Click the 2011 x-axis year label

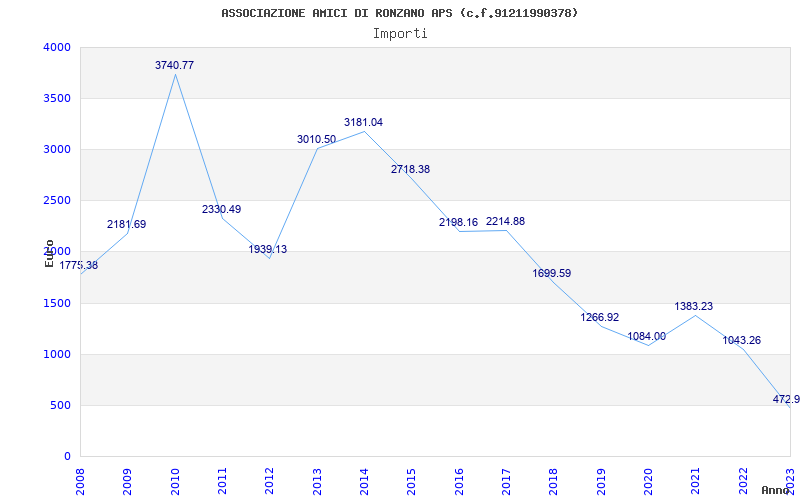click(222, 480)
